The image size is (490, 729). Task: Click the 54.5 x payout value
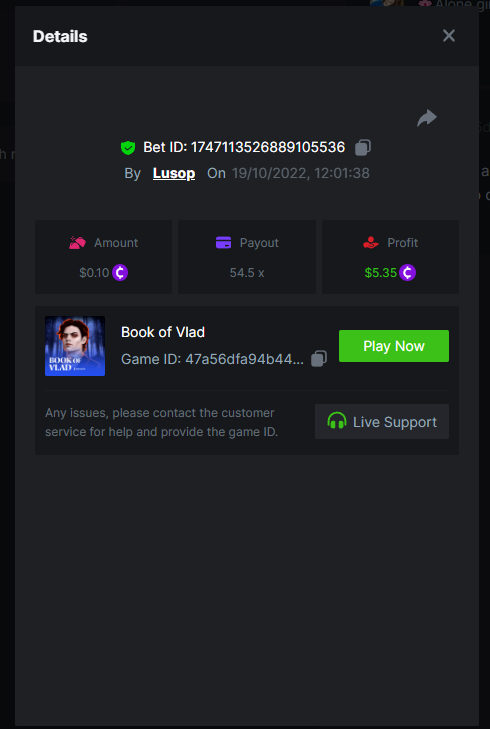[x=247, y=272]
